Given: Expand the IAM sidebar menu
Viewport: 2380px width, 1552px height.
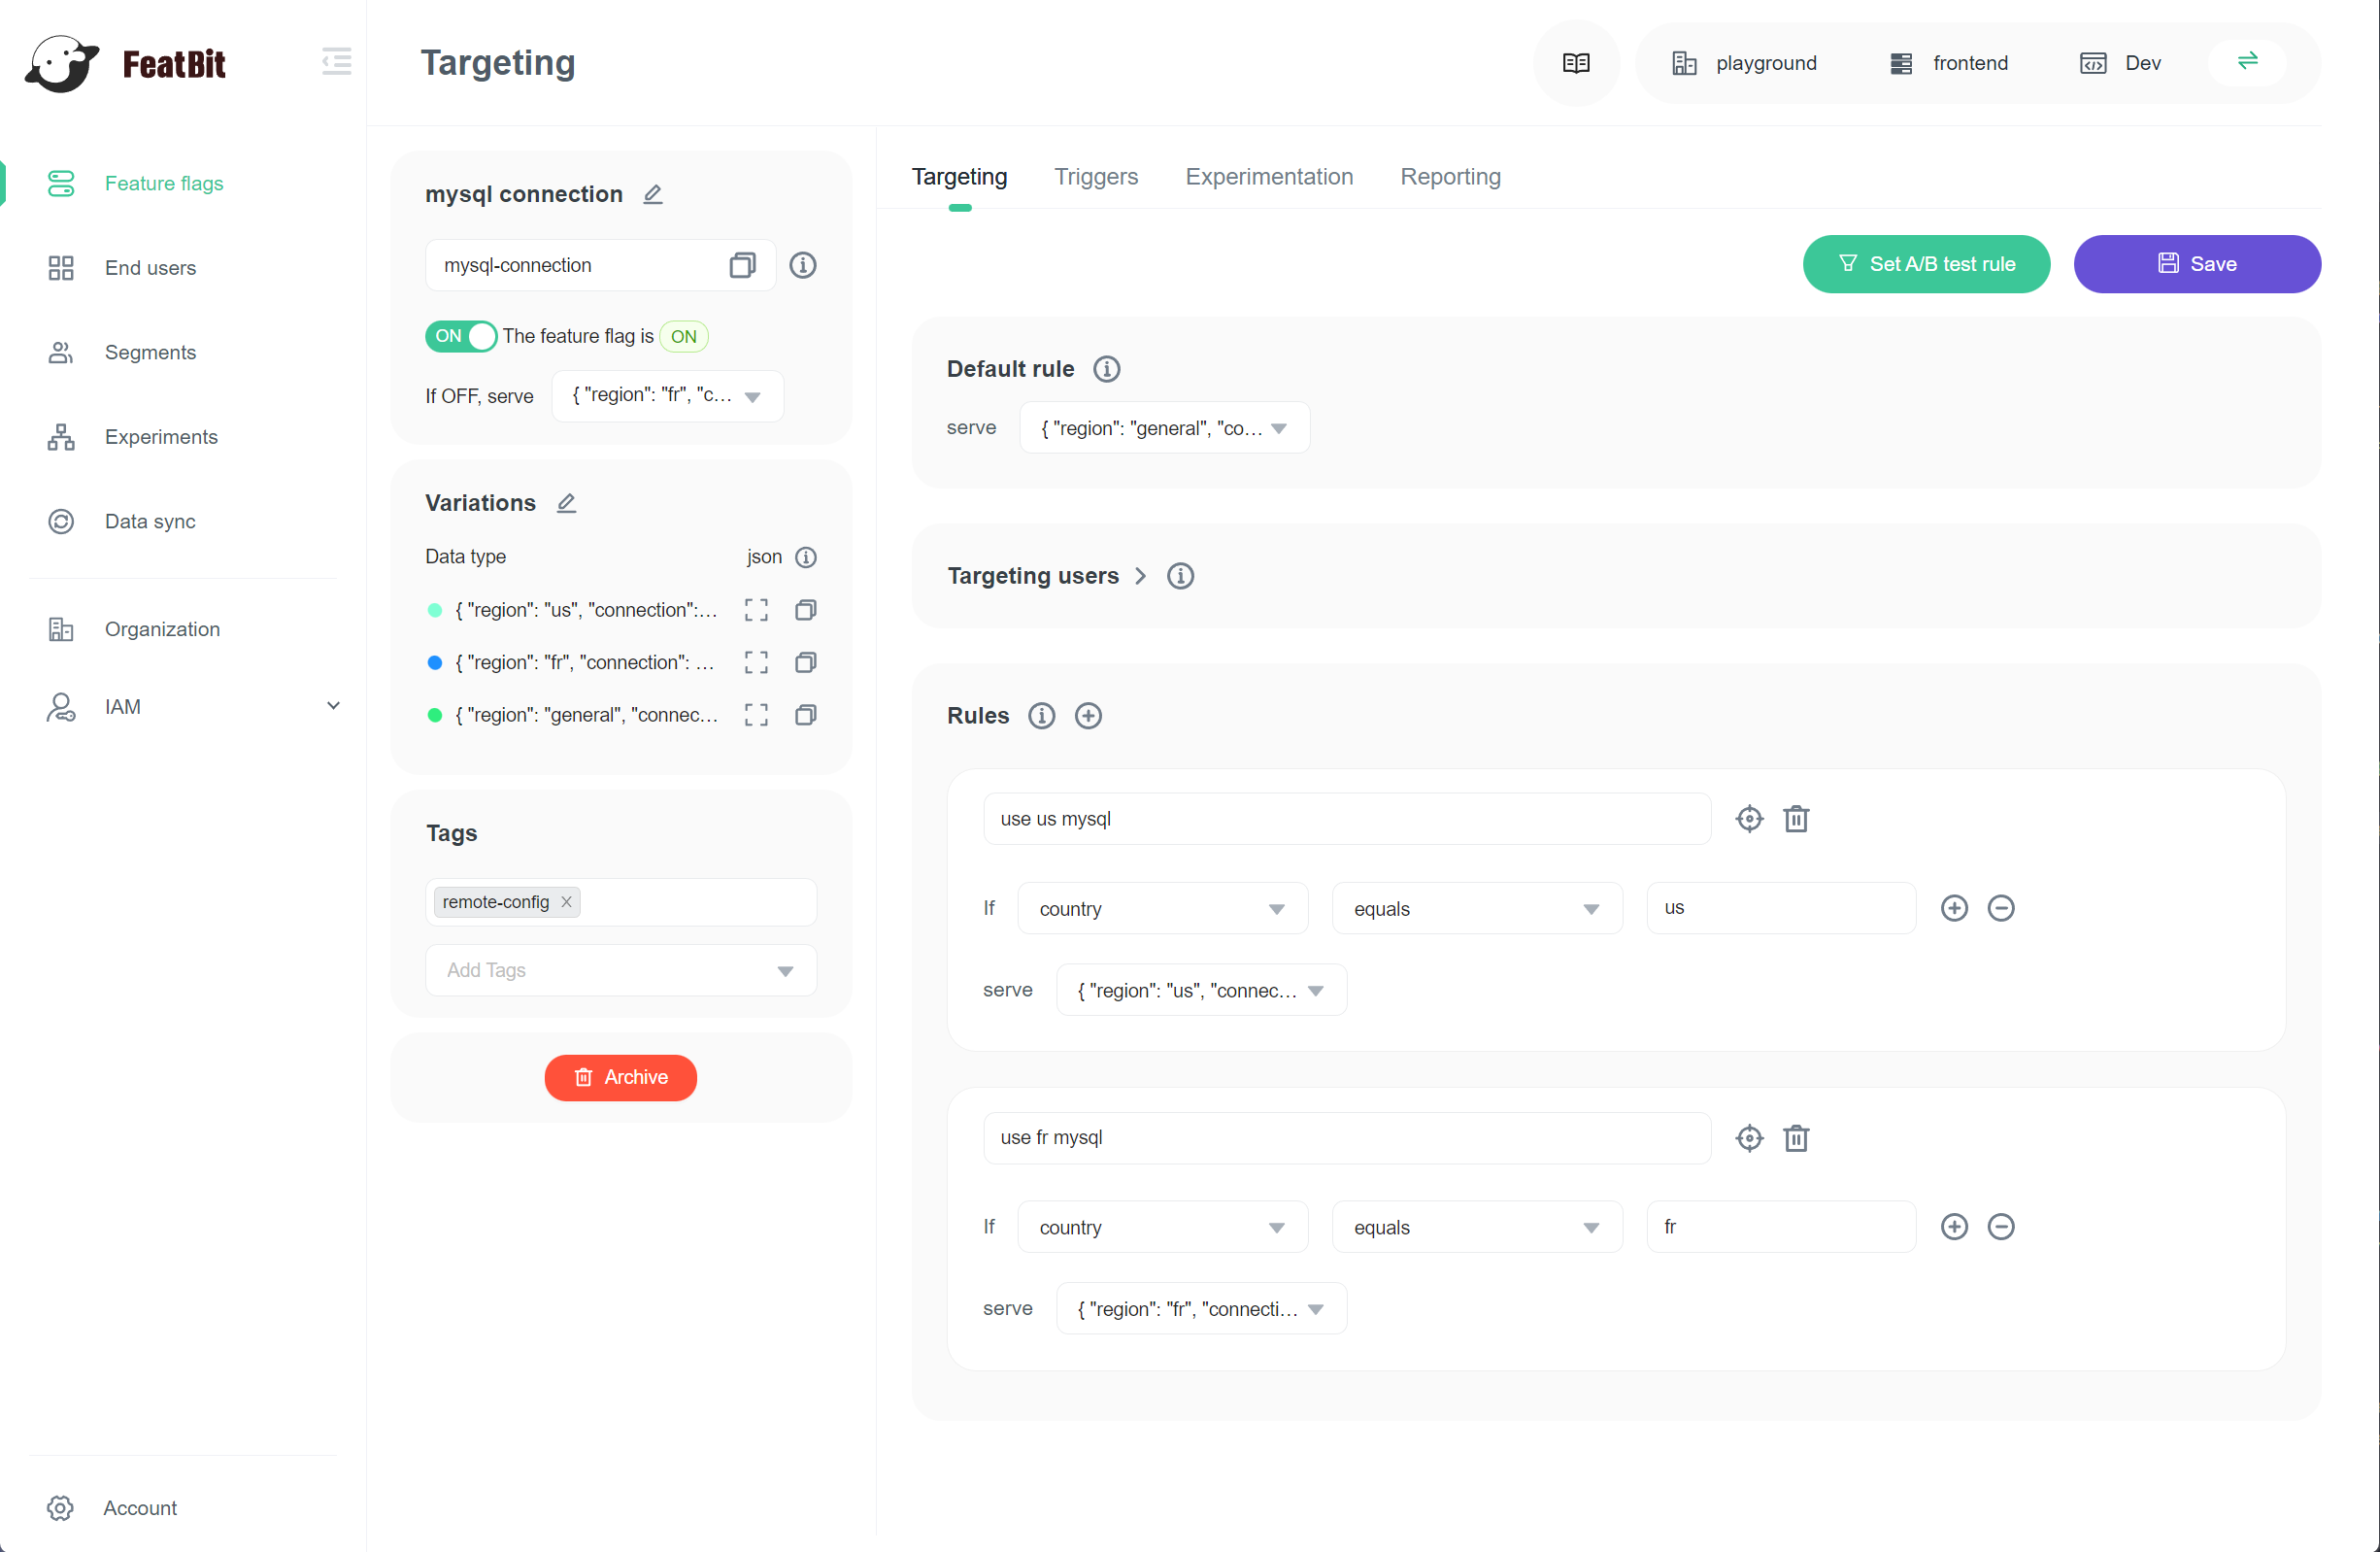Looking at the screenshot, I should pyautogui.click(x=333, y=706).
